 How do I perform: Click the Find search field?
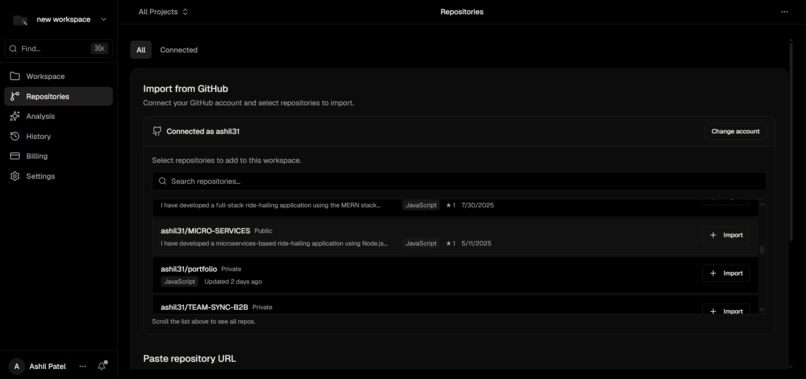coord(59,49)
